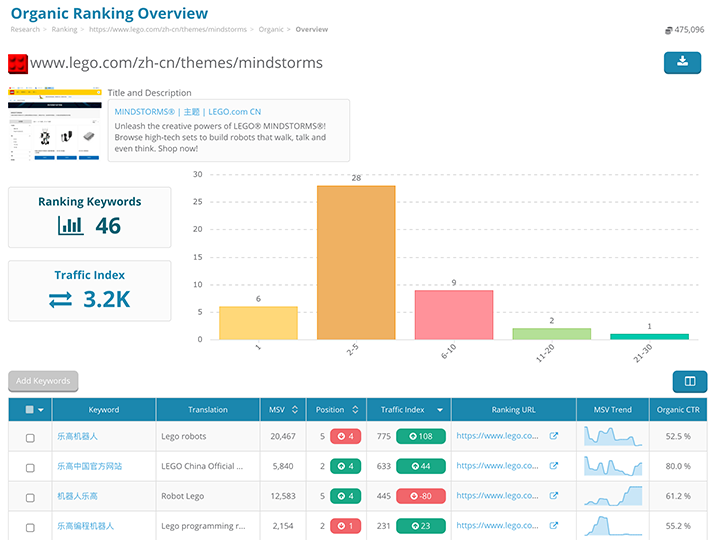Sort by Traffic Index column arrow
This screenshot has width=720, height=540.
[x=439, y=410]
